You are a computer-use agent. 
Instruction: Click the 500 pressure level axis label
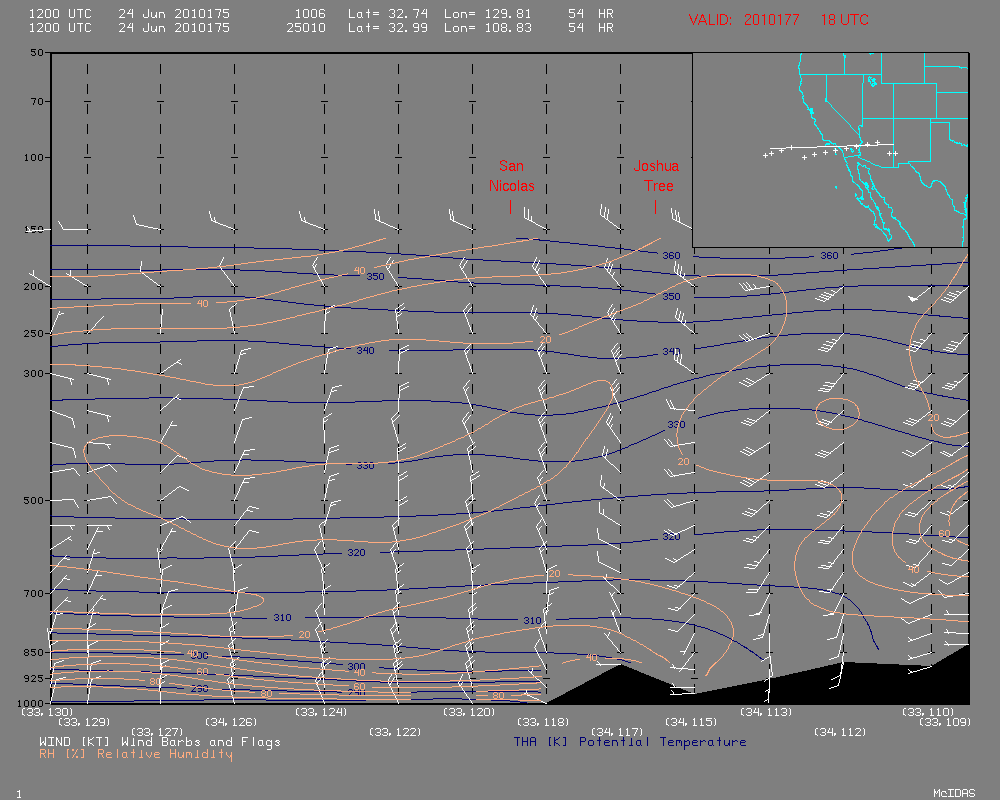(34, 500)
